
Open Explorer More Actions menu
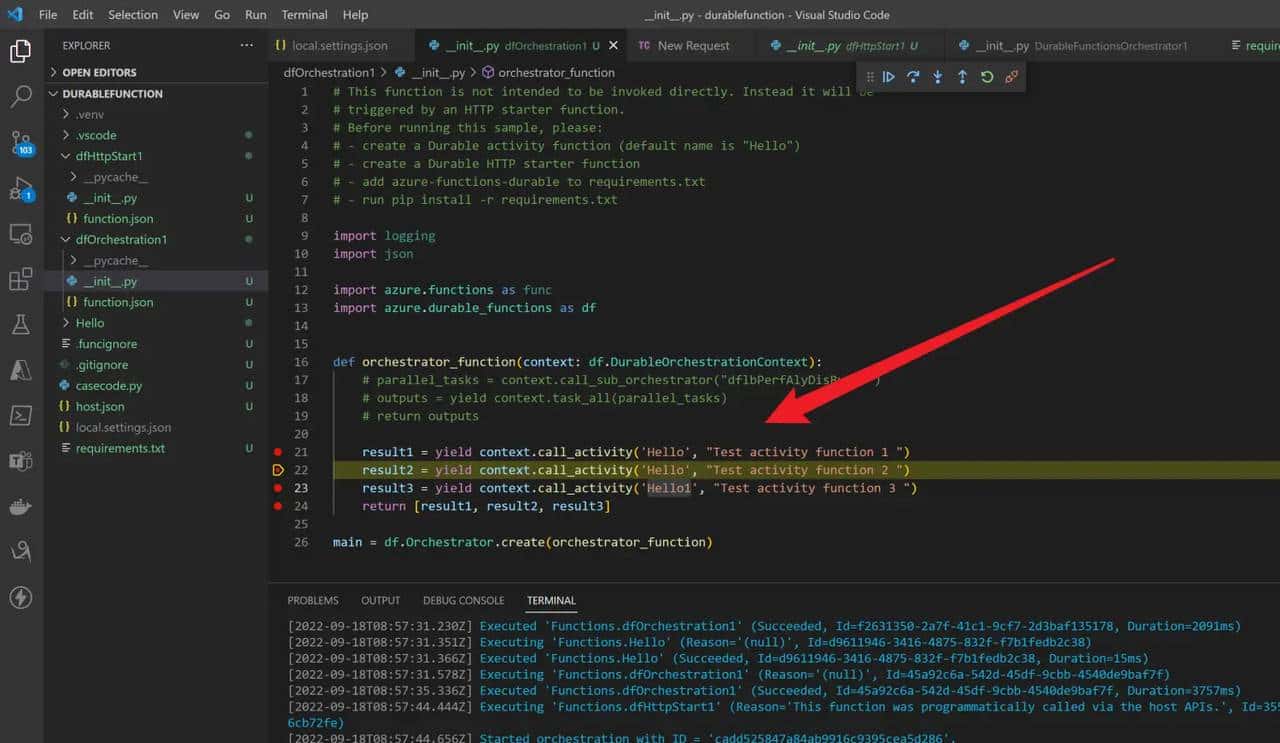246,44
